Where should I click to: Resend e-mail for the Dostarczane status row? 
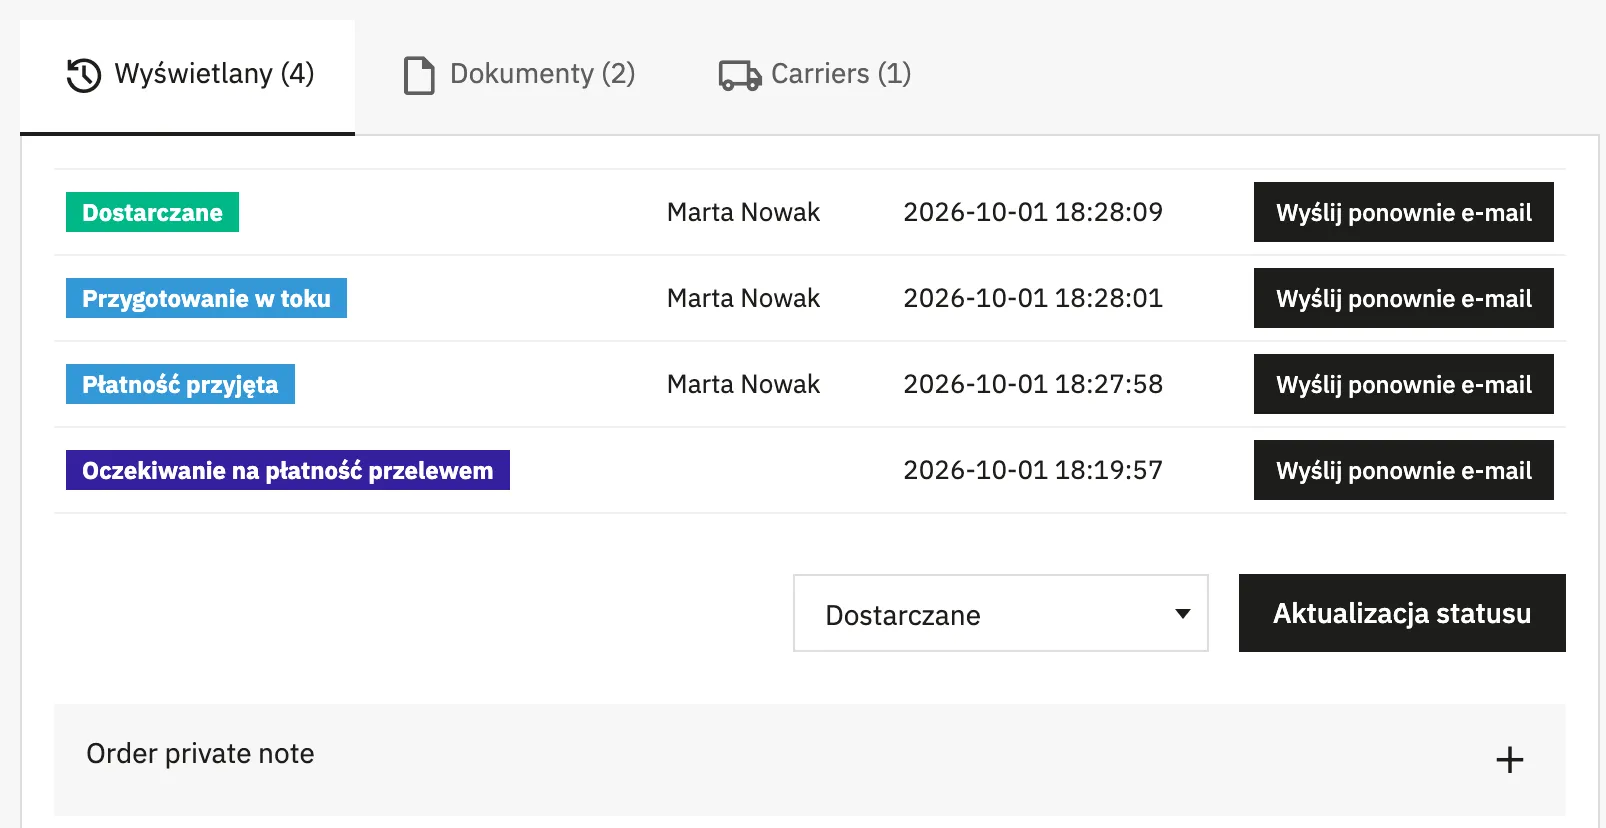pos(1404,212)
